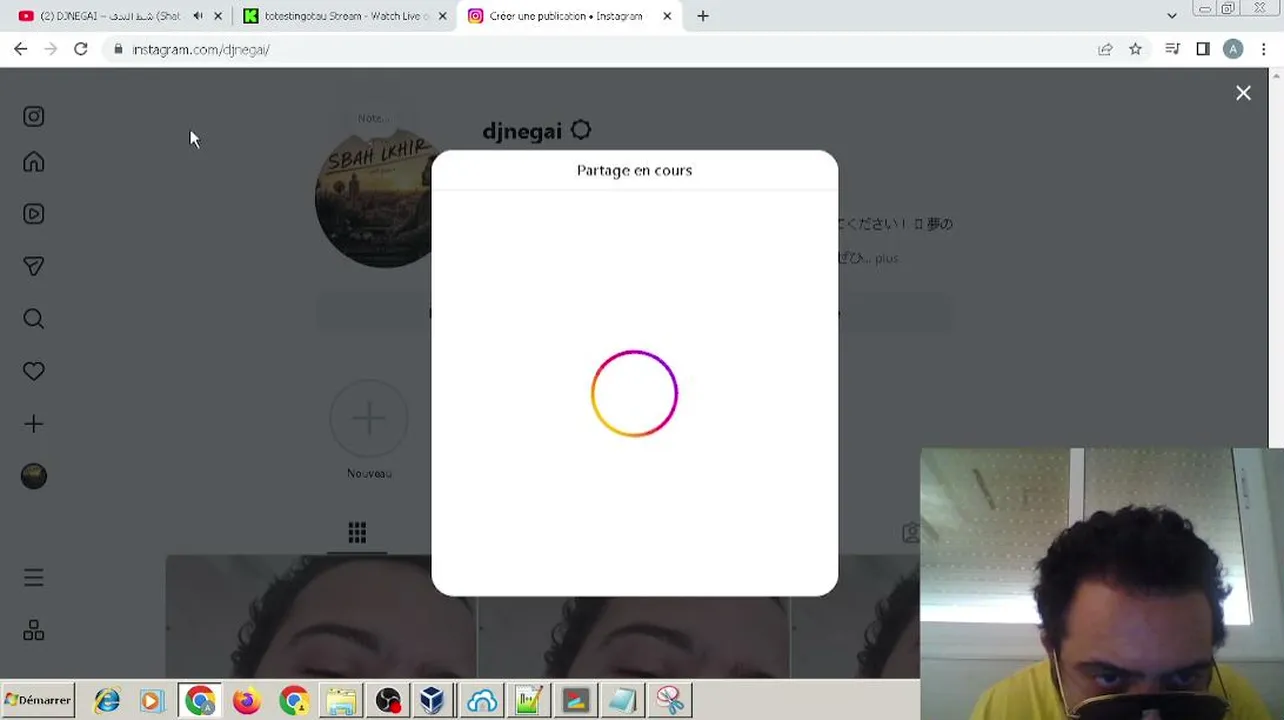Click the 'Partage en cours' dialog title
Viewport: 1284px width, 720px height.
(x=634, y=170)
